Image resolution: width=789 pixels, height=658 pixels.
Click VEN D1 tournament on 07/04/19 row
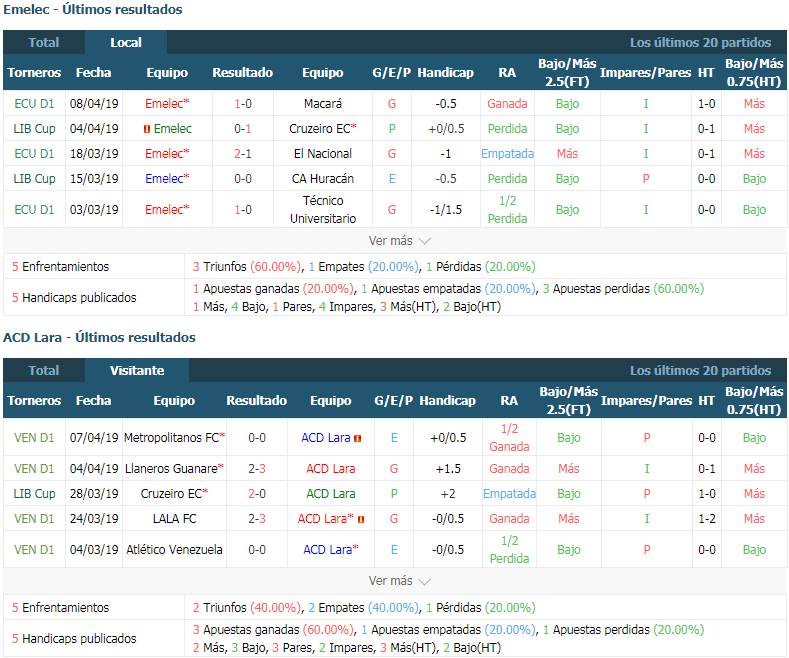point(34,438)
